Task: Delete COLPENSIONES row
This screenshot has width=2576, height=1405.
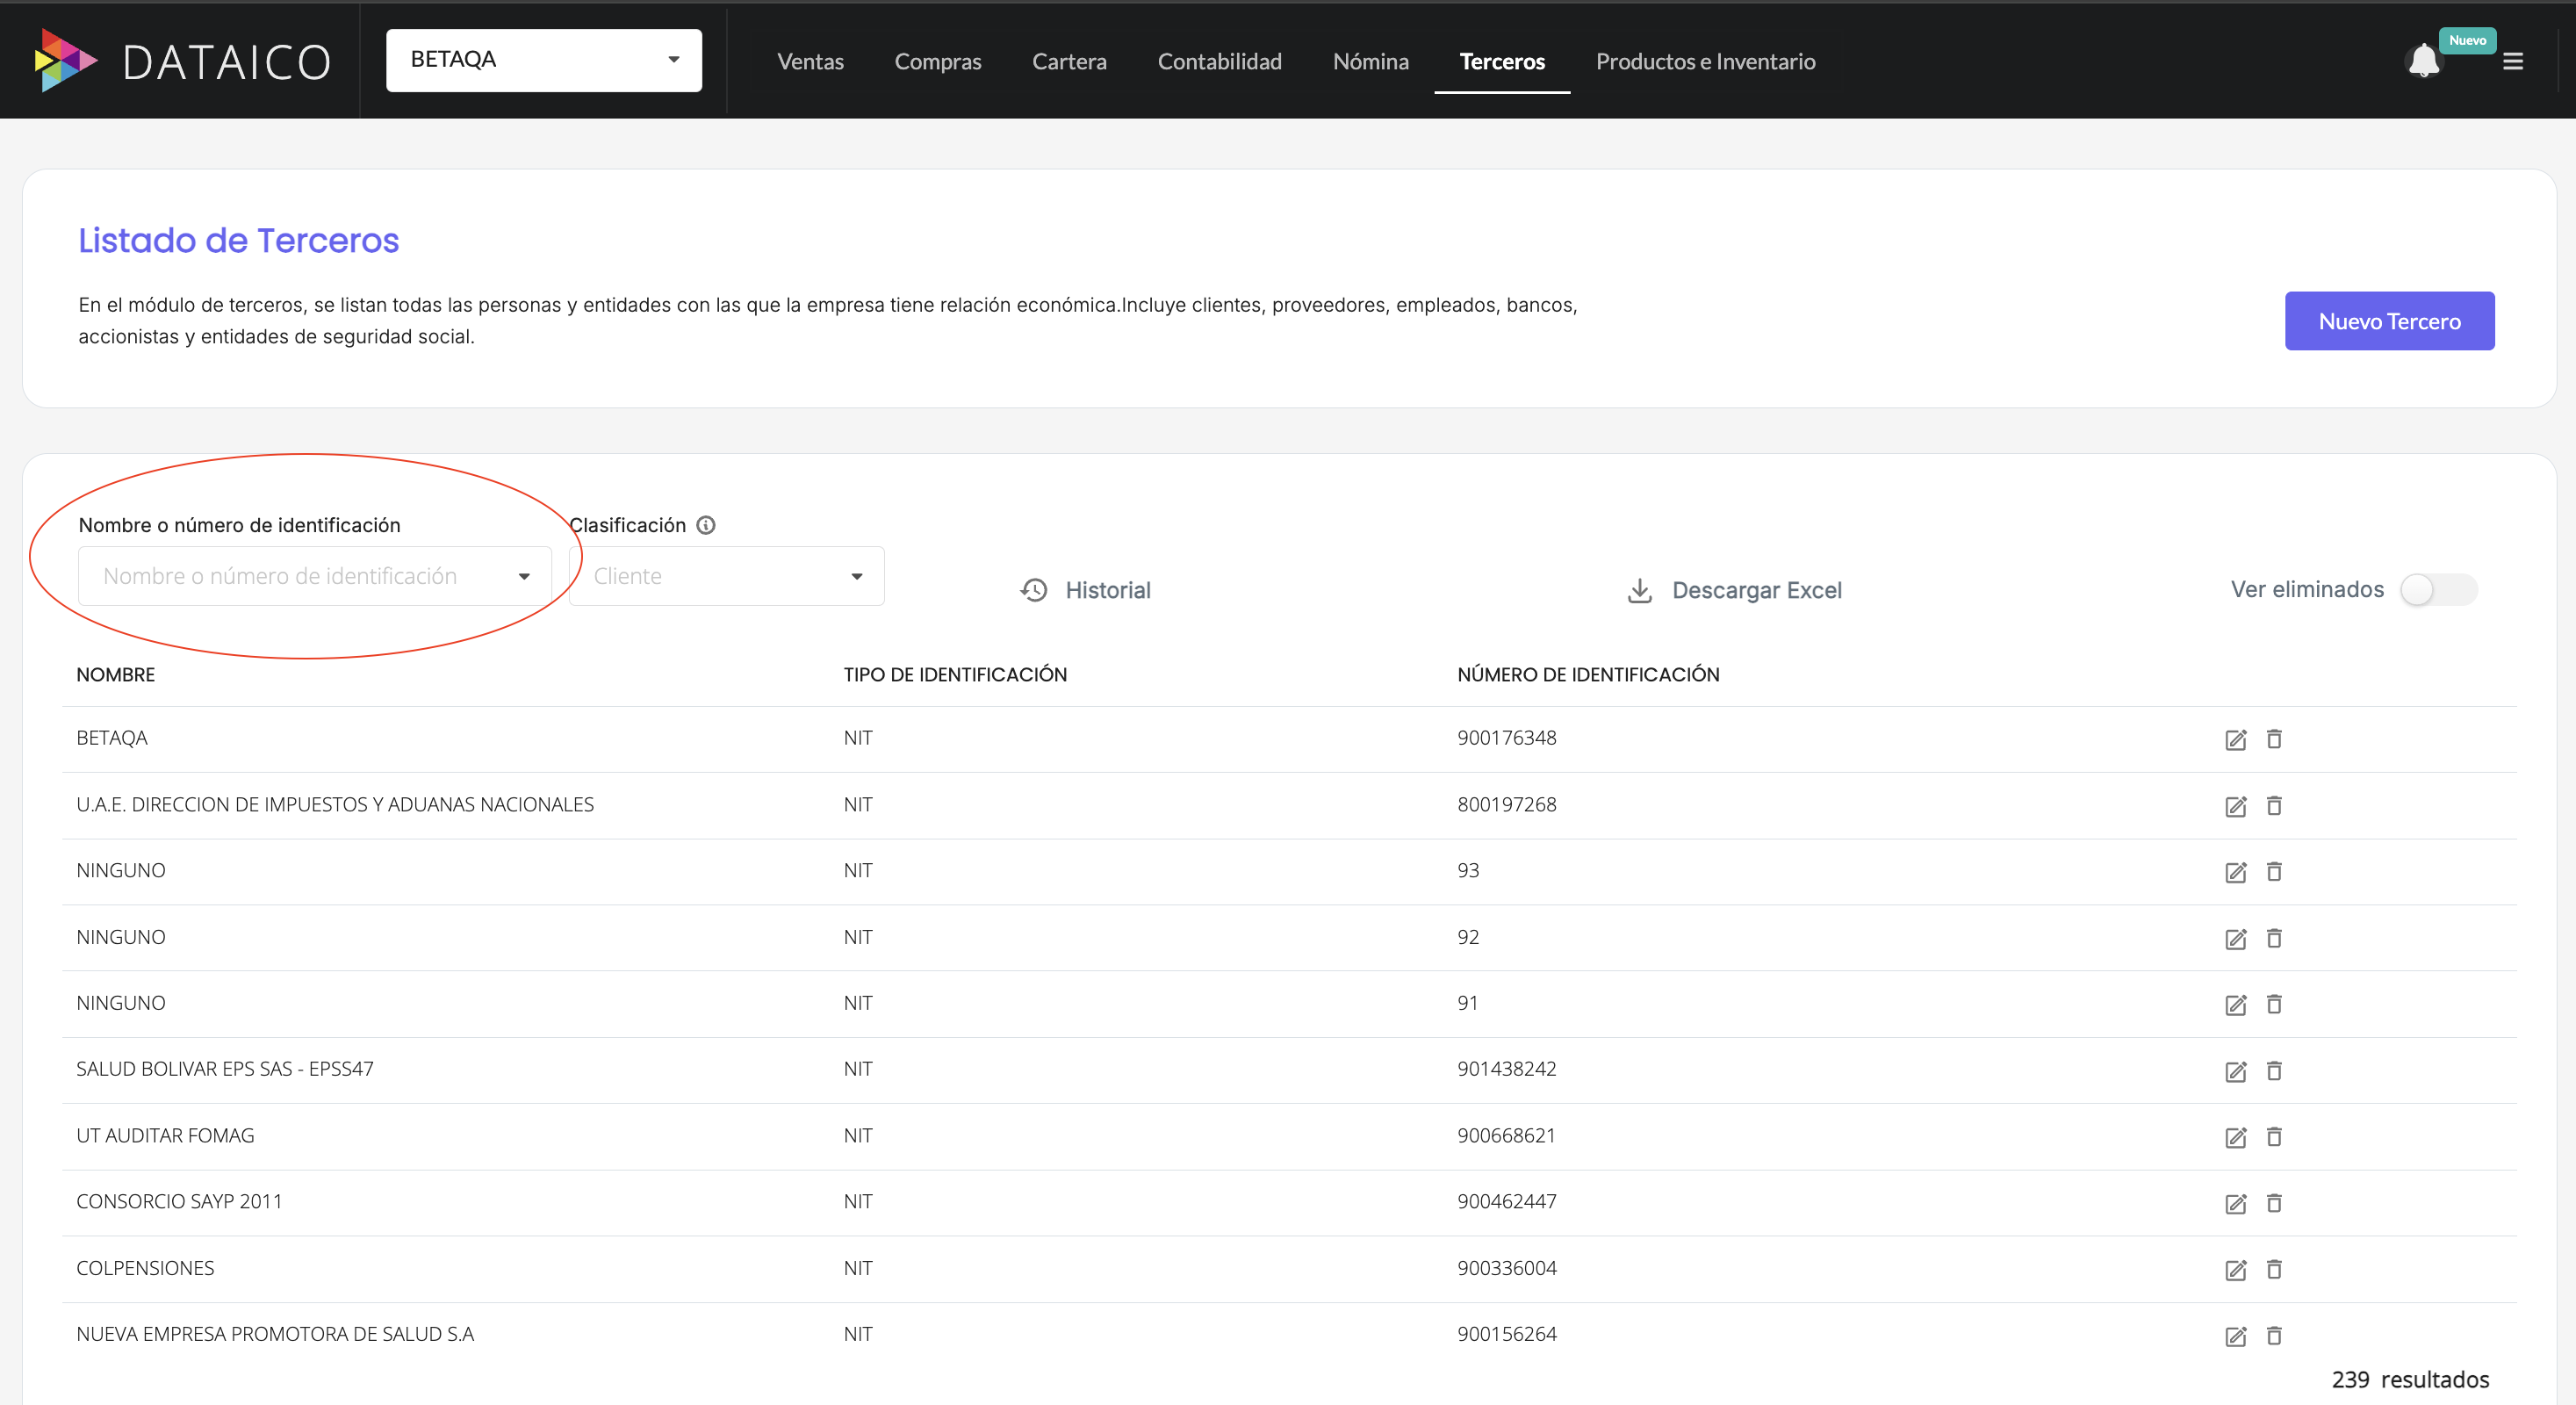Action: (x=2273, y=1269)
